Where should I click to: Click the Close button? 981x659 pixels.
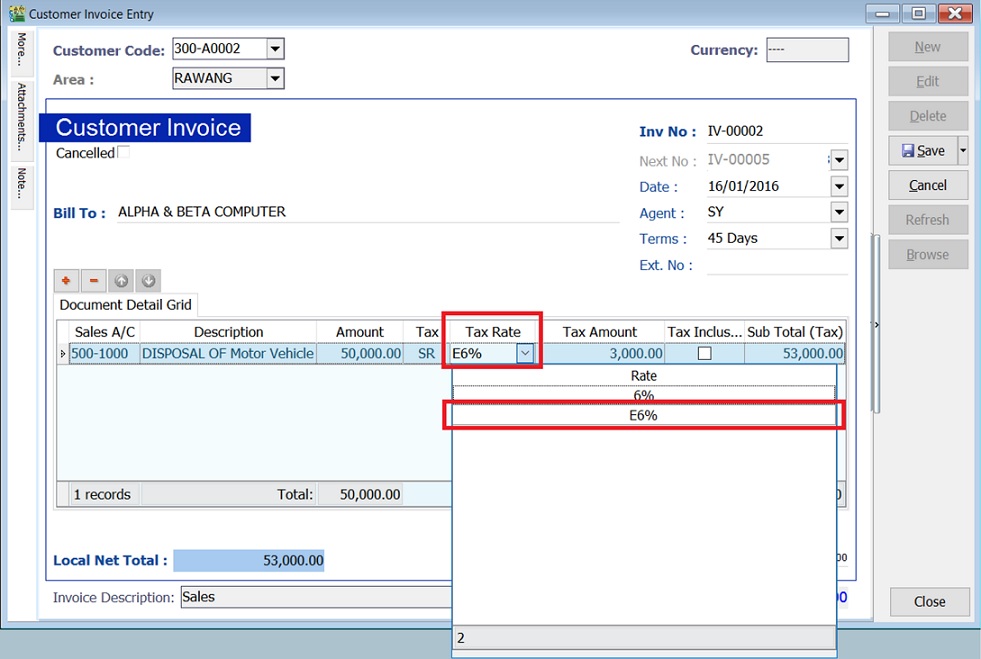(x=929, y=601)
